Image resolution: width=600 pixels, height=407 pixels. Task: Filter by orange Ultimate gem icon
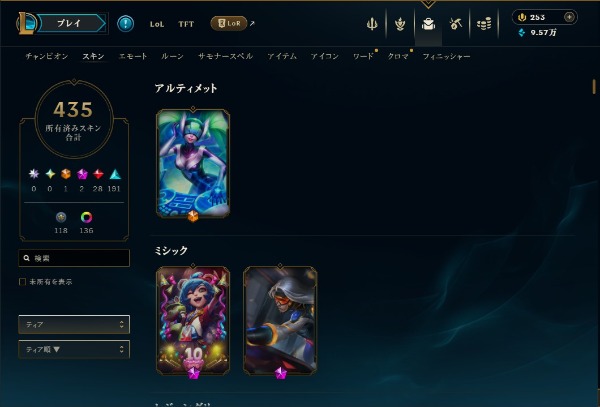tap(66, 174)
